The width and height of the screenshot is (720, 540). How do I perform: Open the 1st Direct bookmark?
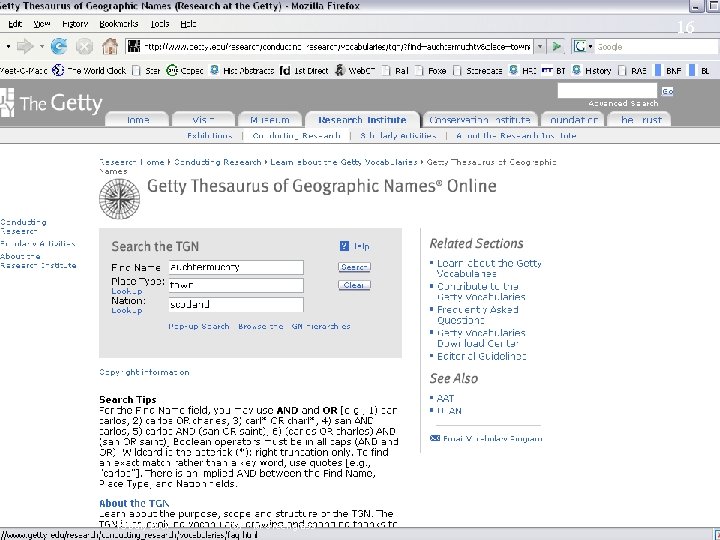304,71
